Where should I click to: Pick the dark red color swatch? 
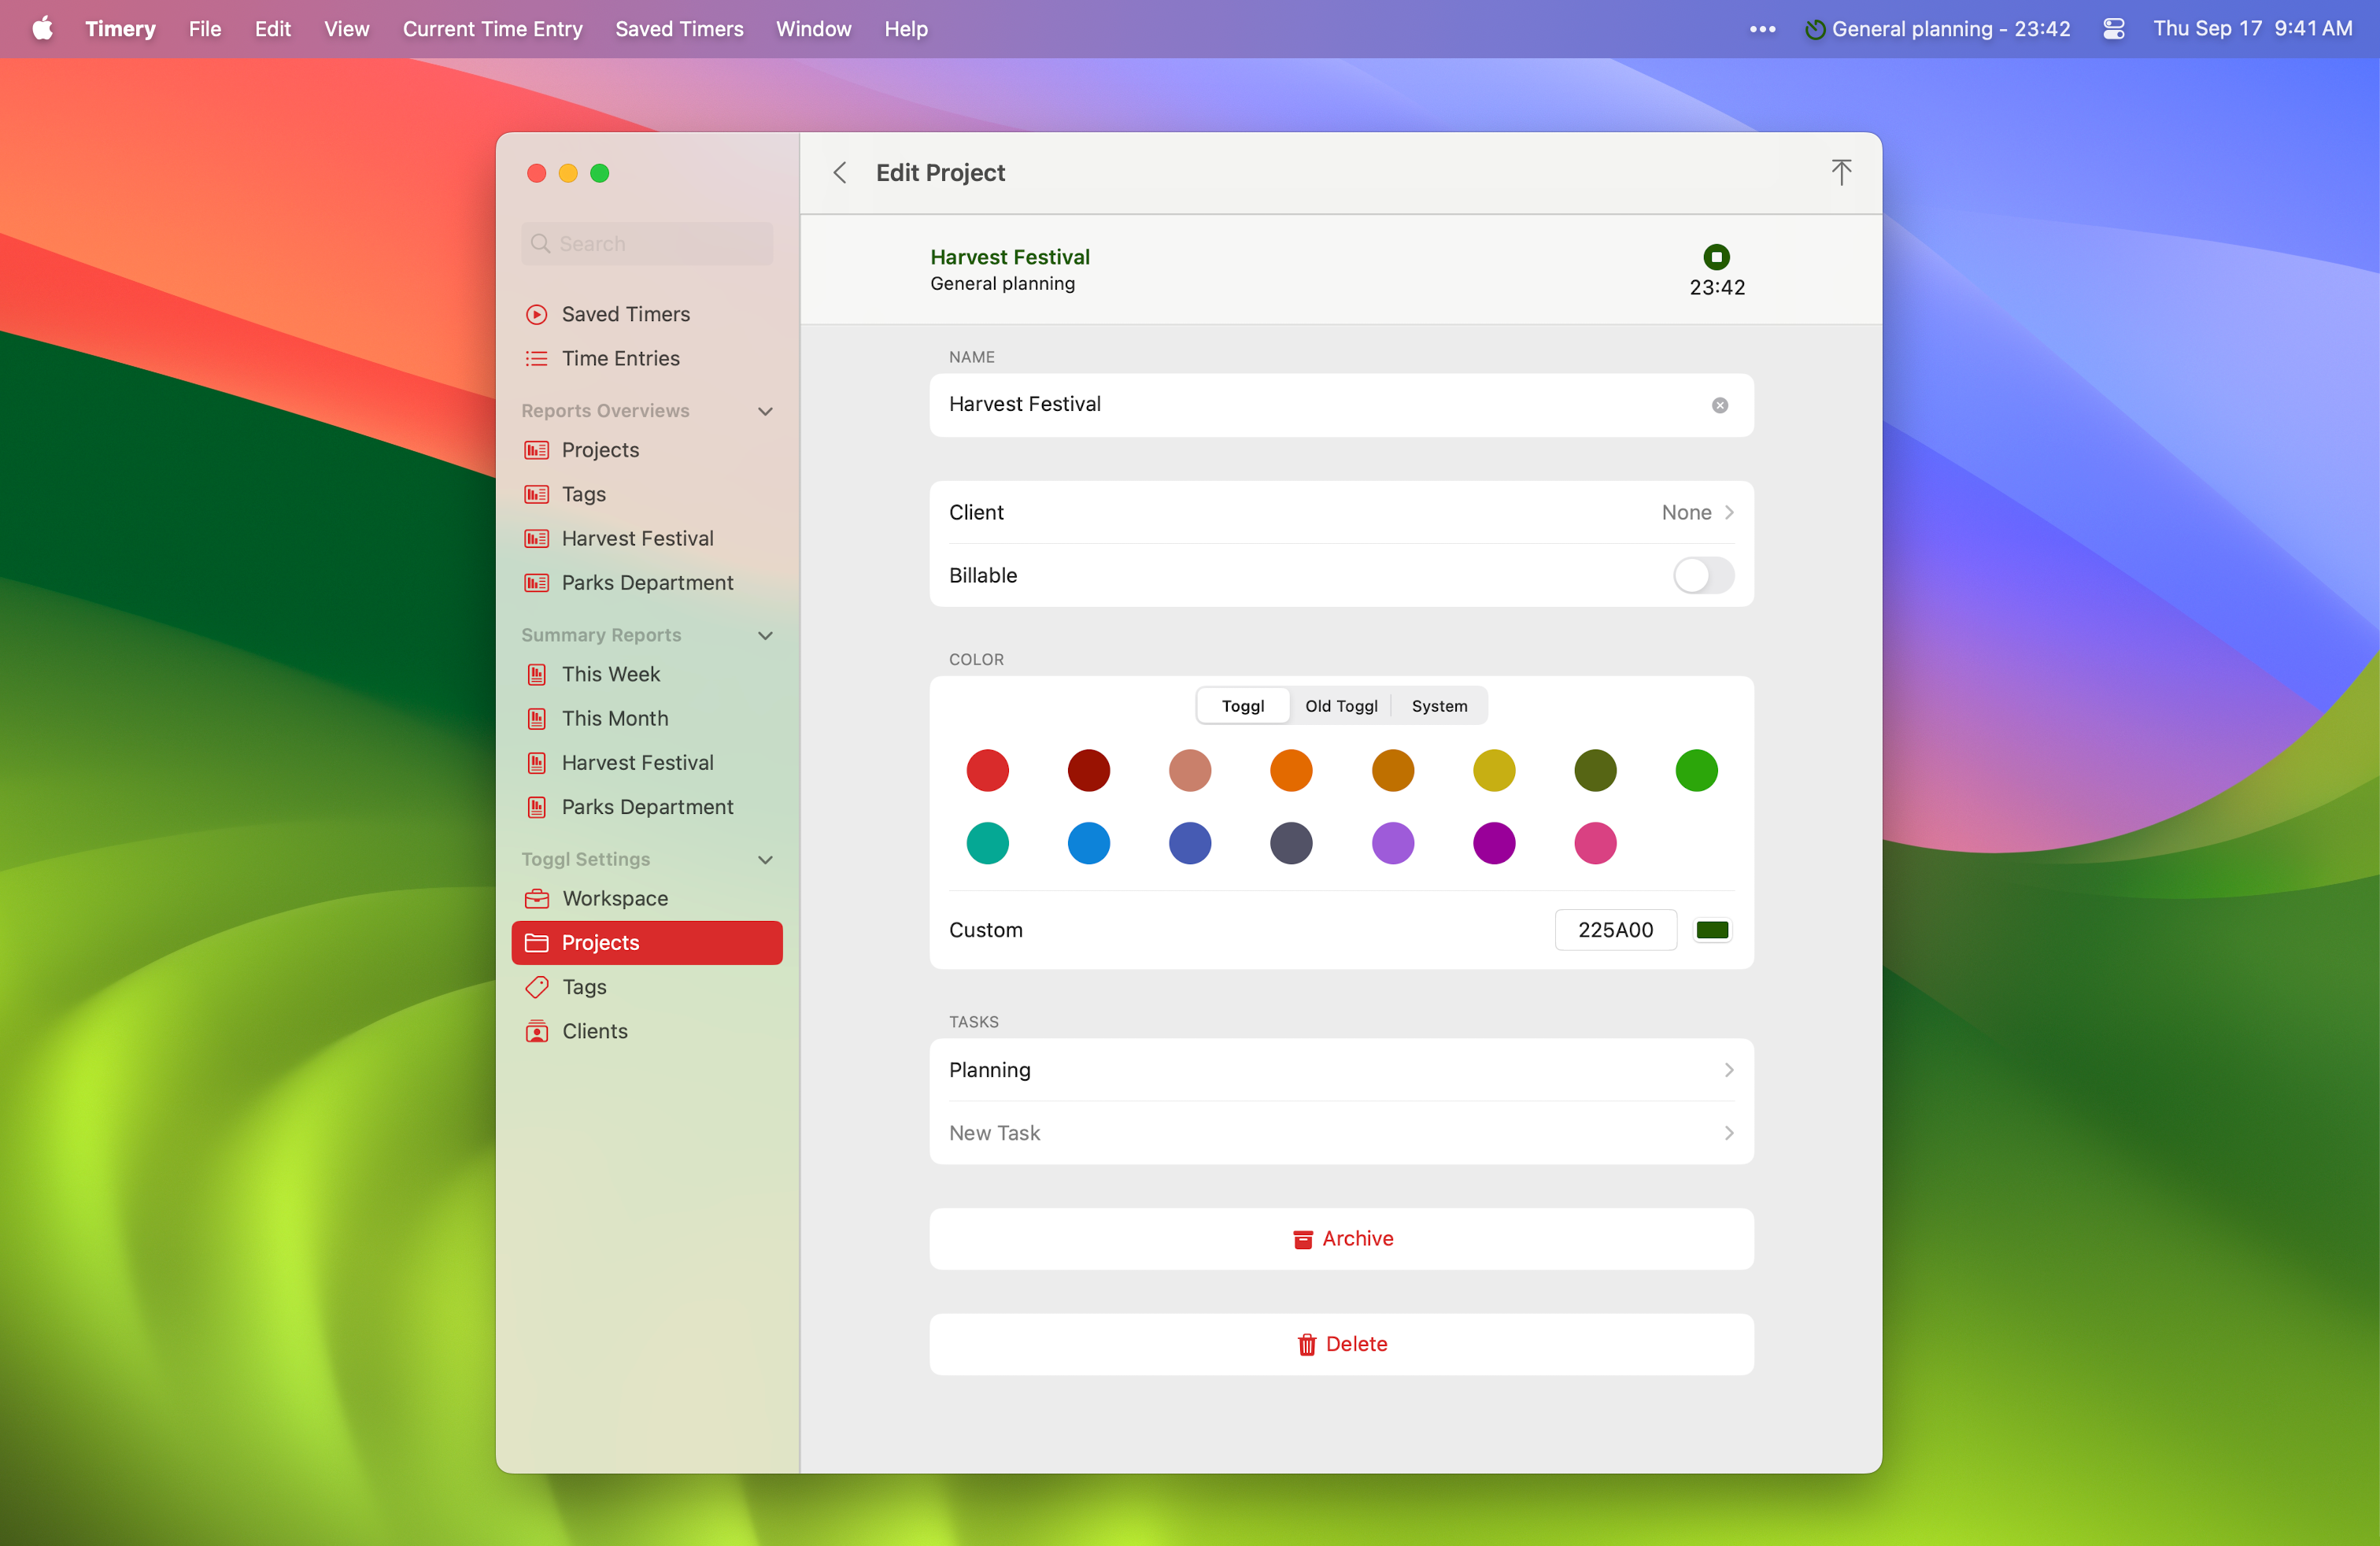click(x=1088, y=770)
